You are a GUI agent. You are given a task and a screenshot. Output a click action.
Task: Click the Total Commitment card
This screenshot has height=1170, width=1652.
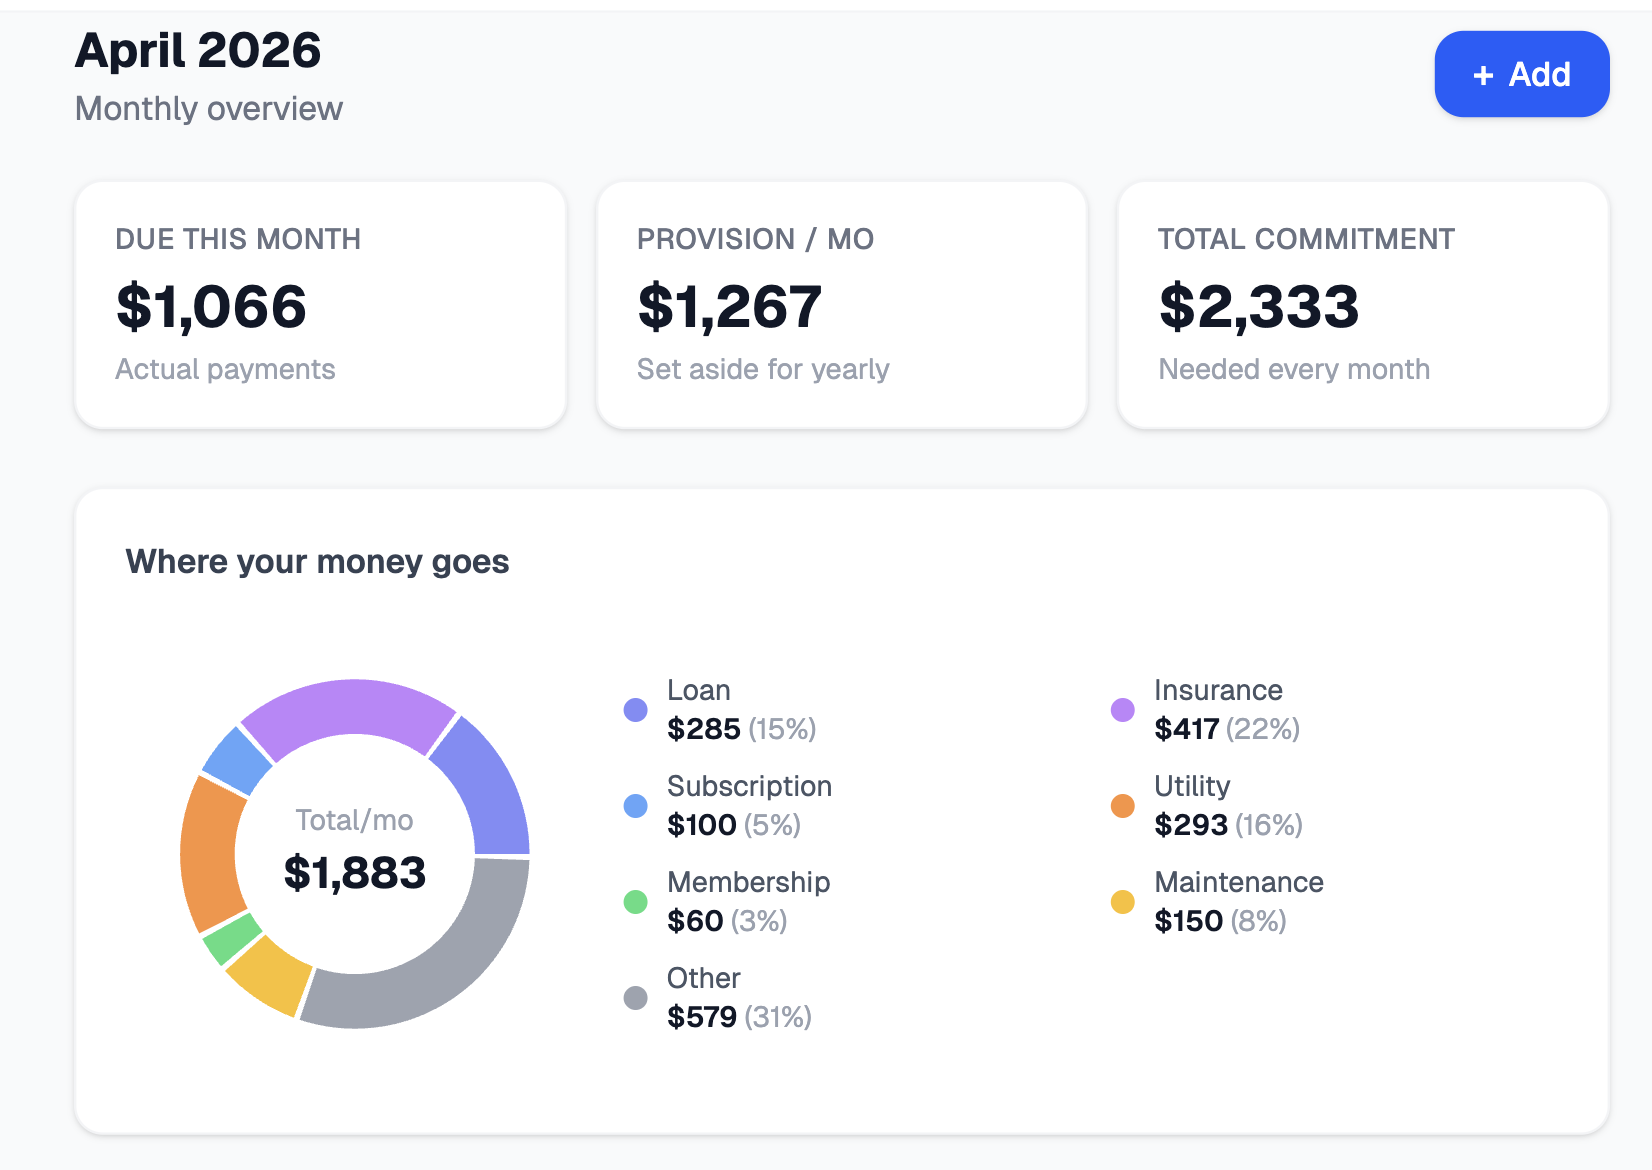[1363, 304]
